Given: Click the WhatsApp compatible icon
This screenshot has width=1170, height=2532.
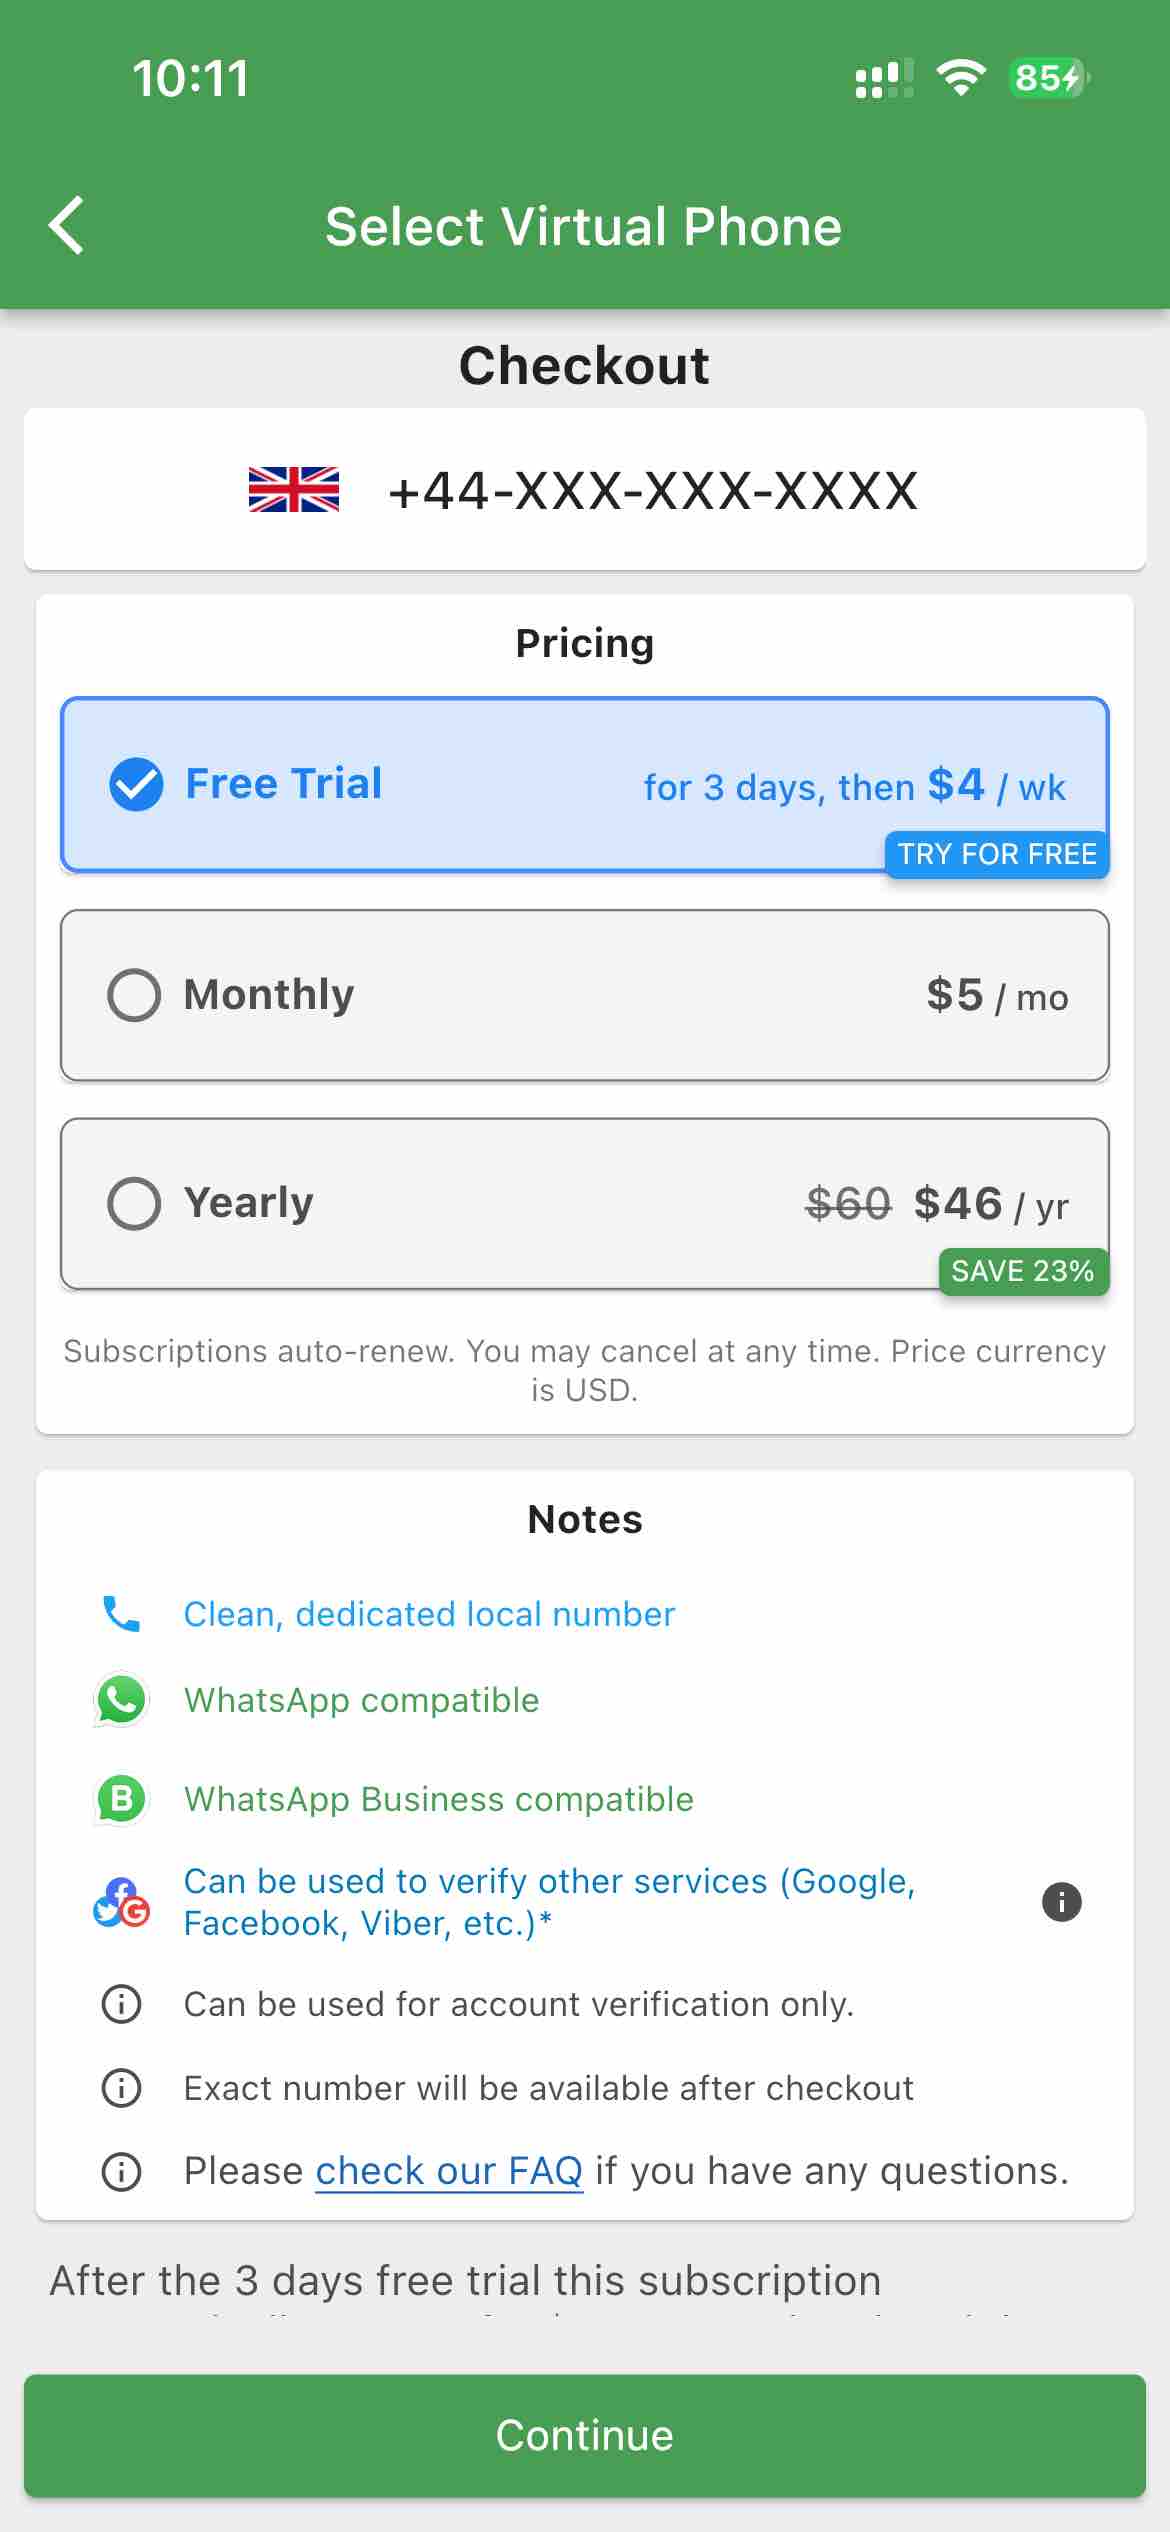Looking at the screenshot, I should coord(120,1700).
